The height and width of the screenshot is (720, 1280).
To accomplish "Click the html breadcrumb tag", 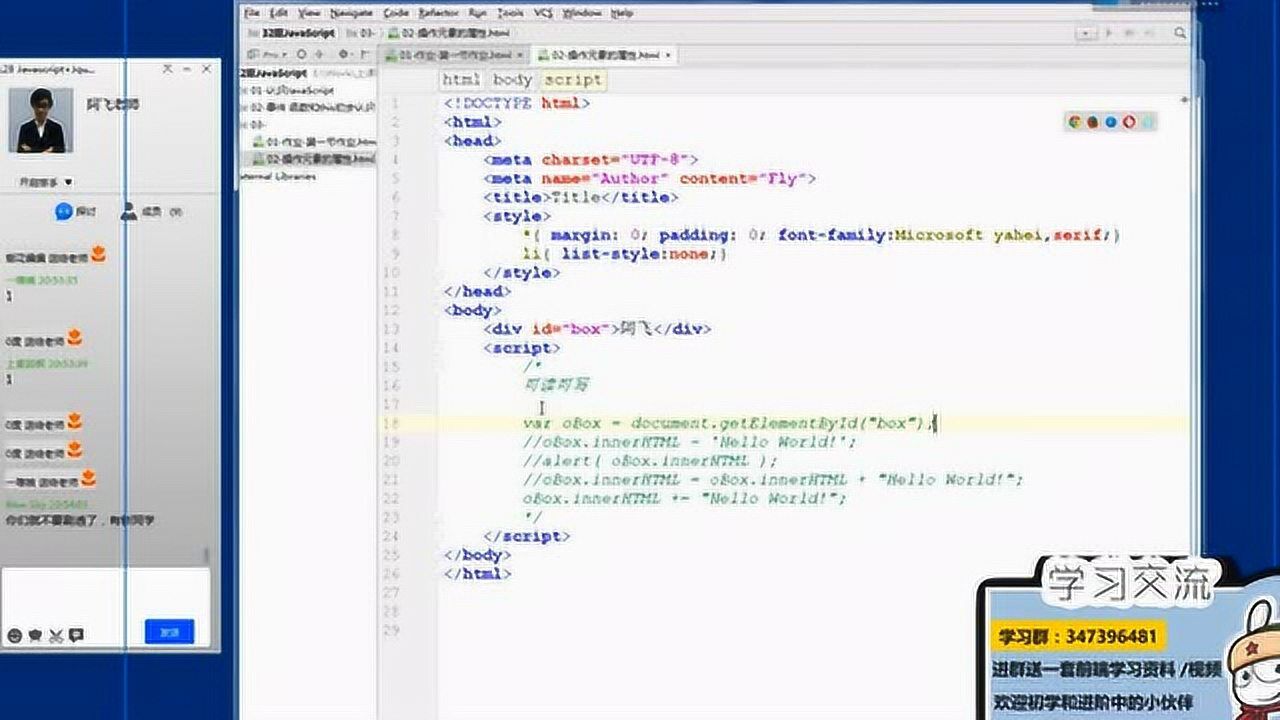I will tap(461, 79).
